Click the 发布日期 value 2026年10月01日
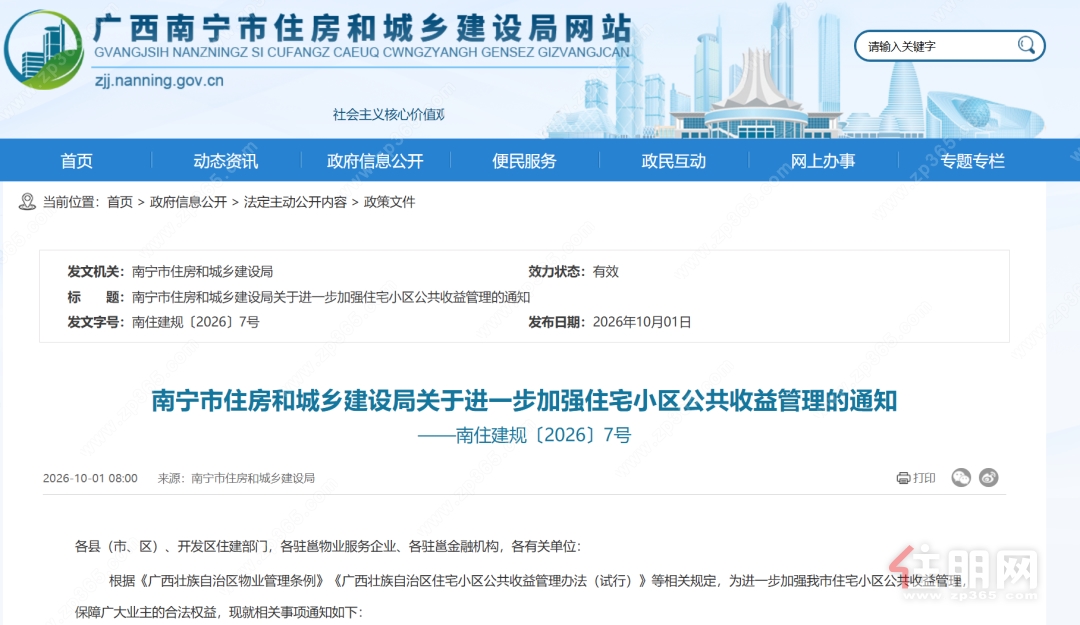Viewport: 1080px width, 625px height. tap(642, 322)
